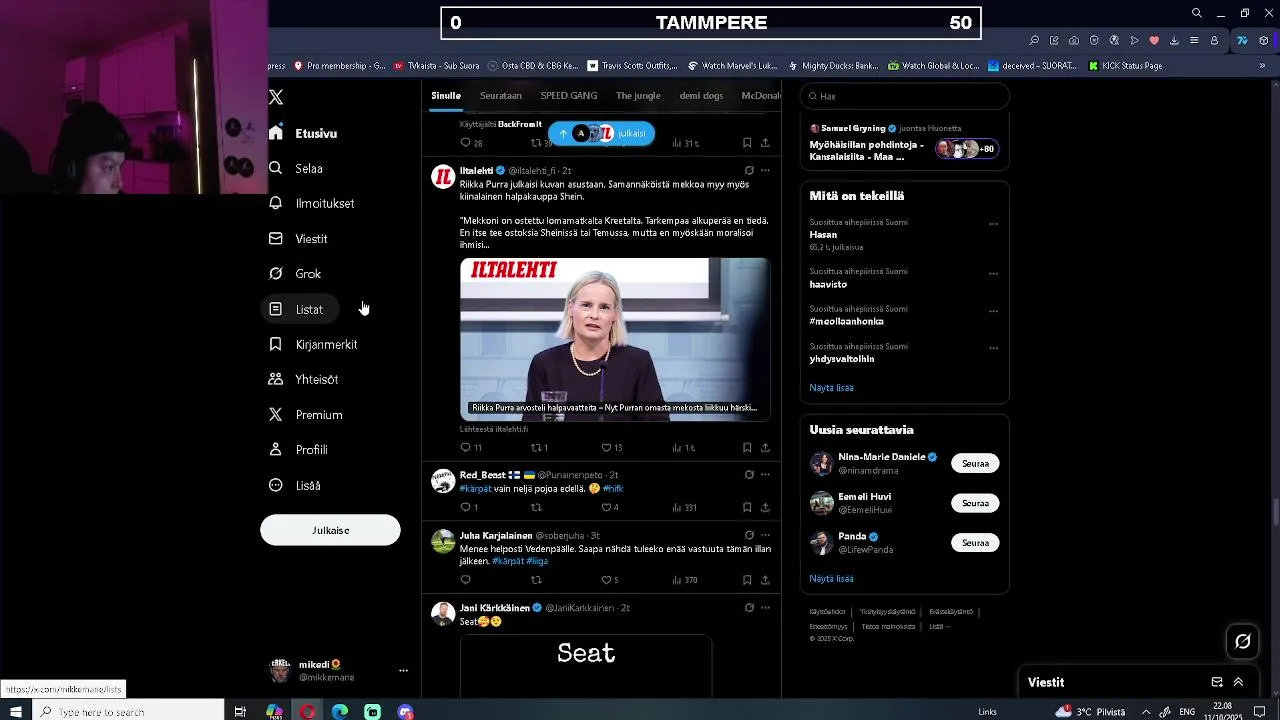Viewport: 1280px width, 720px height.
Task: Open Grok explain icon on Iltalehti post
Action: (749, 171)
